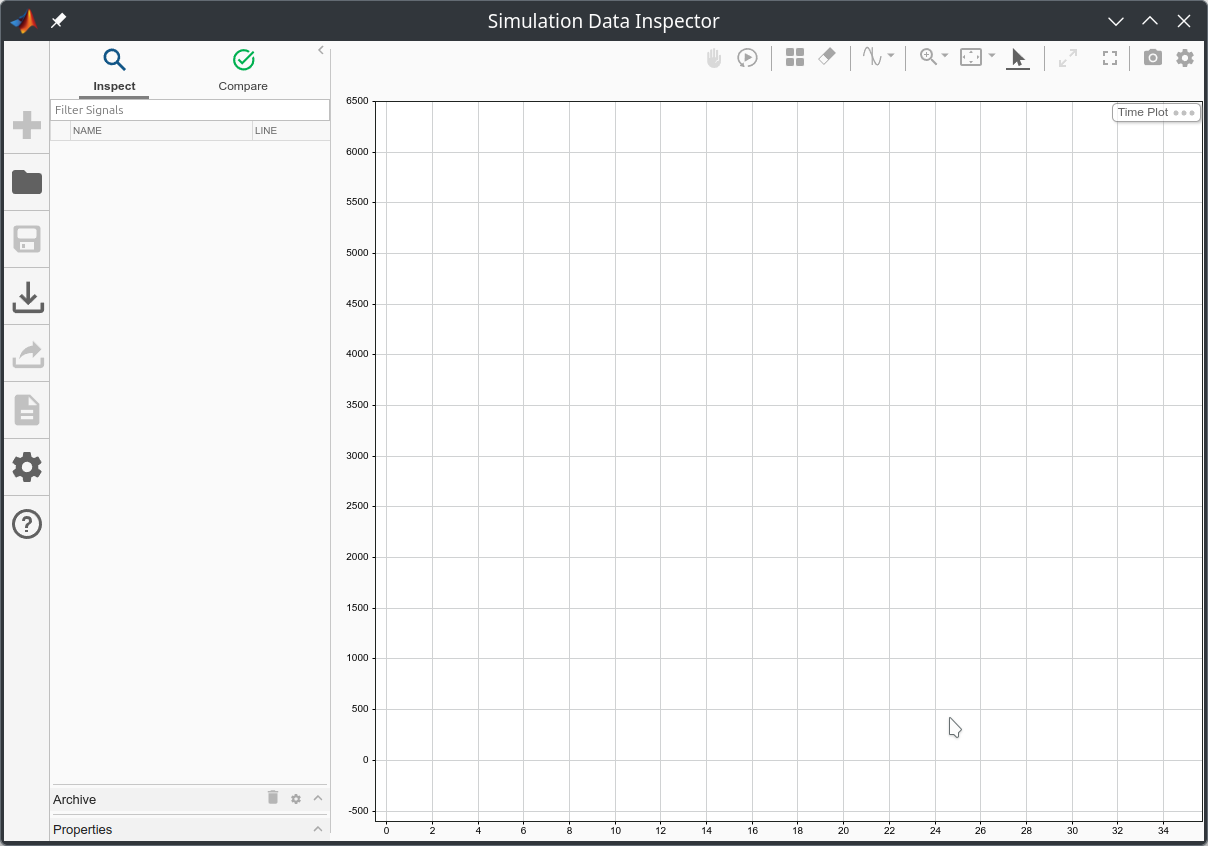1208x846 pixels.
Task: Open the zoom options dropdown arrow
Action: click(945, 56)
